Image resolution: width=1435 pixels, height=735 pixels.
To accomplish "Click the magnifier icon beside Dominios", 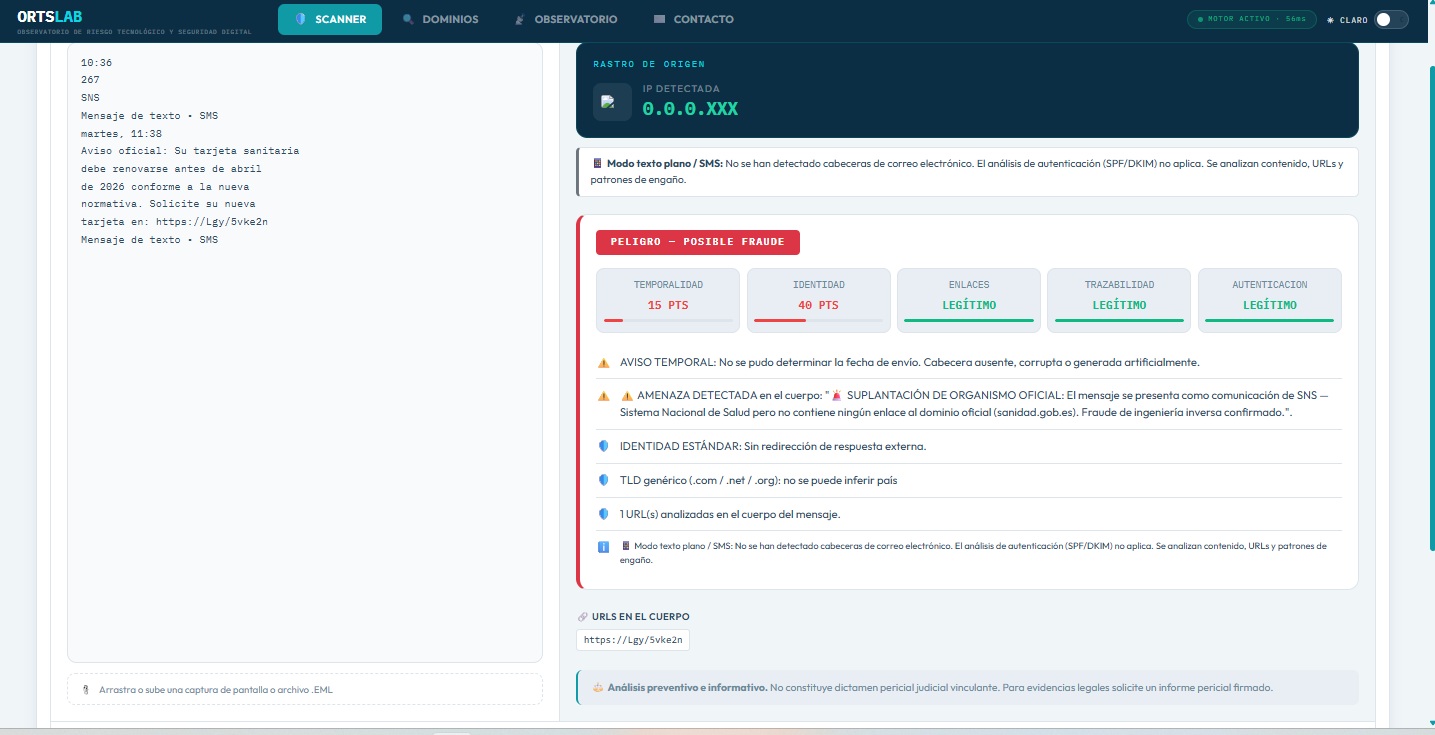I will (x=408, y=19).
